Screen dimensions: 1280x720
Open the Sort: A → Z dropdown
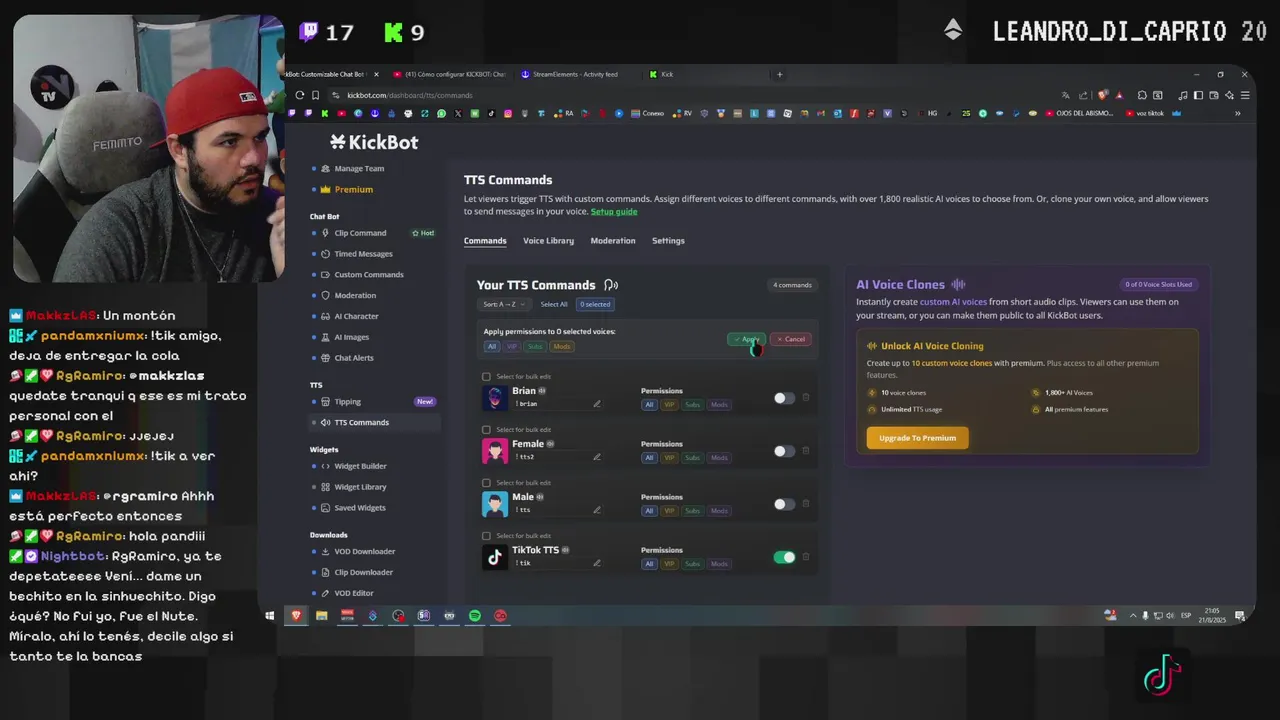(x=504, y=304)
